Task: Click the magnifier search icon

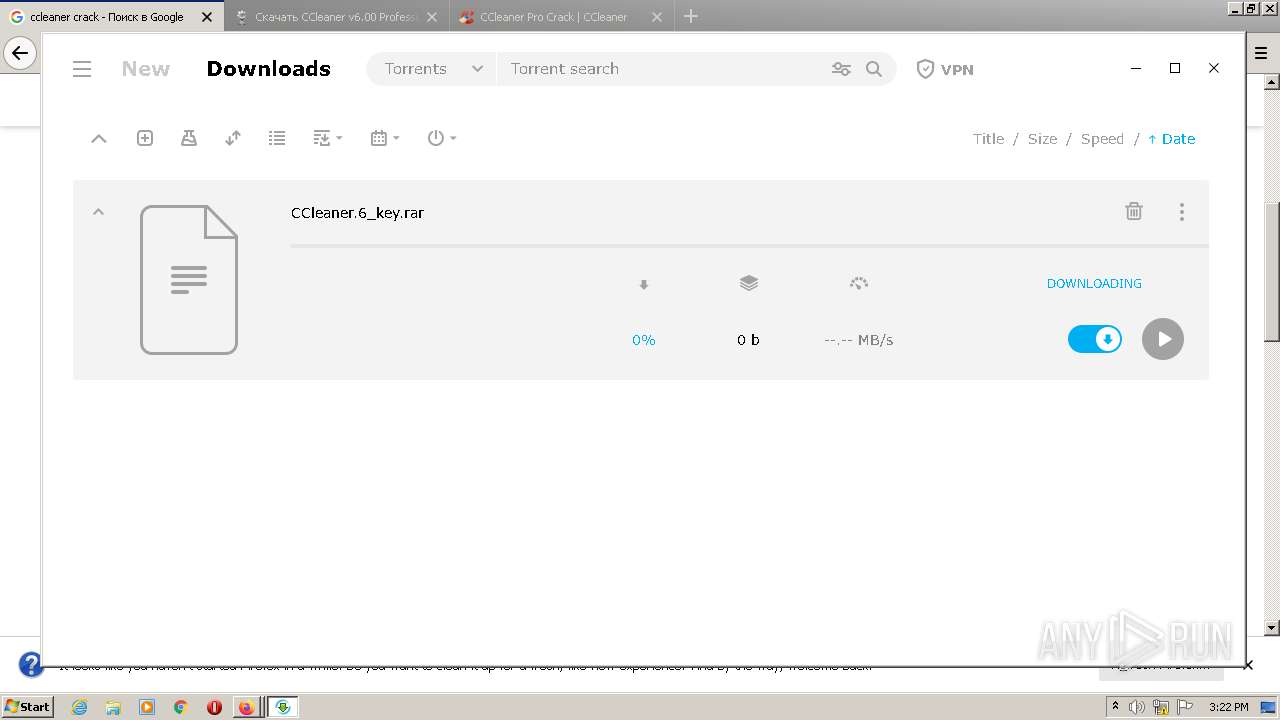Action: pos(874,69)
